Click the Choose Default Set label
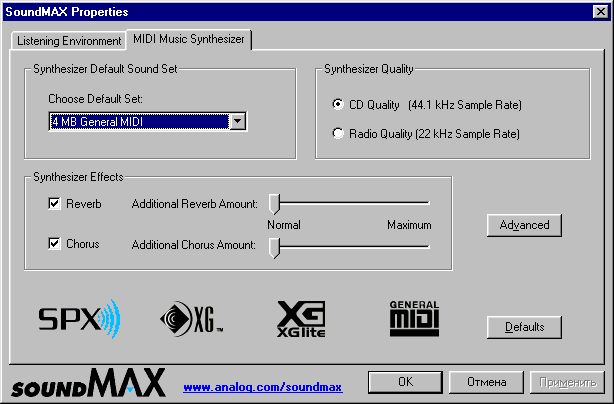The height and width of the screenshot is (404, 614). point(95,99)
